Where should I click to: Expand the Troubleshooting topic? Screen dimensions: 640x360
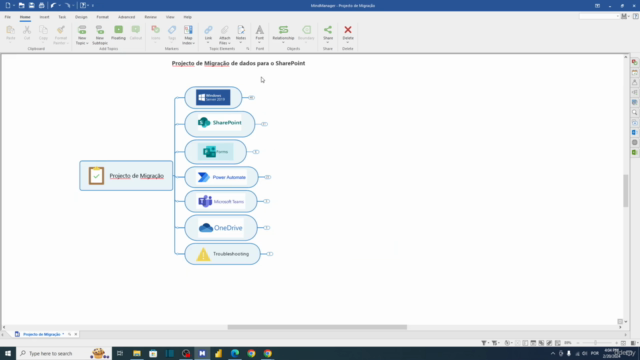pos(270,254)
